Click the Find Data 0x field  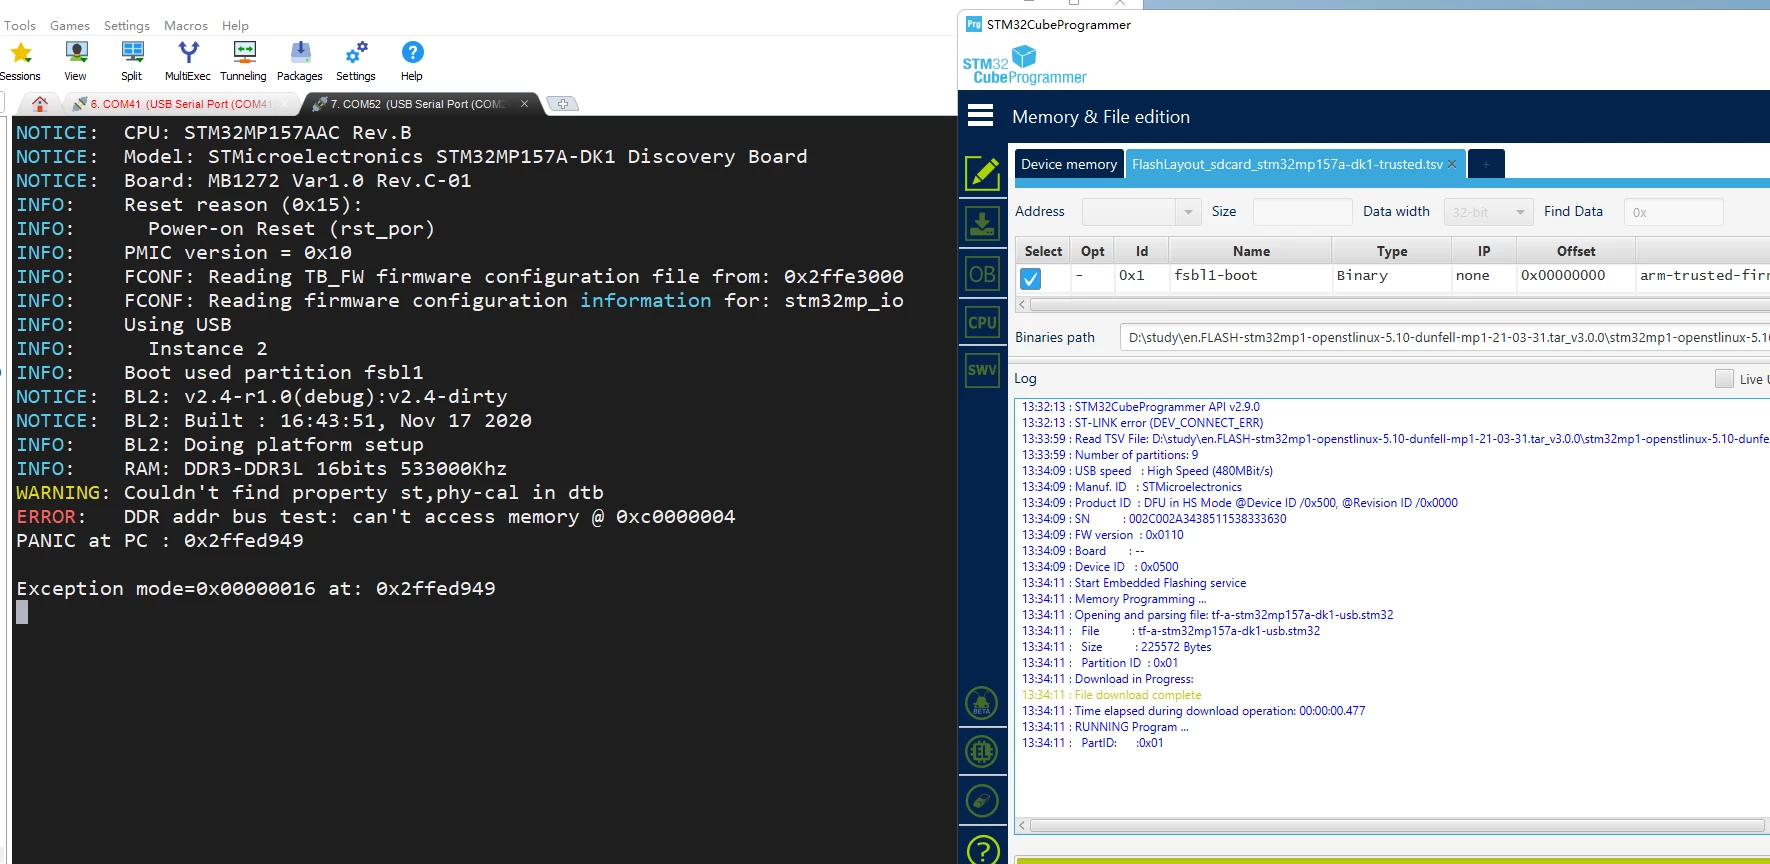coord(1673,212)
